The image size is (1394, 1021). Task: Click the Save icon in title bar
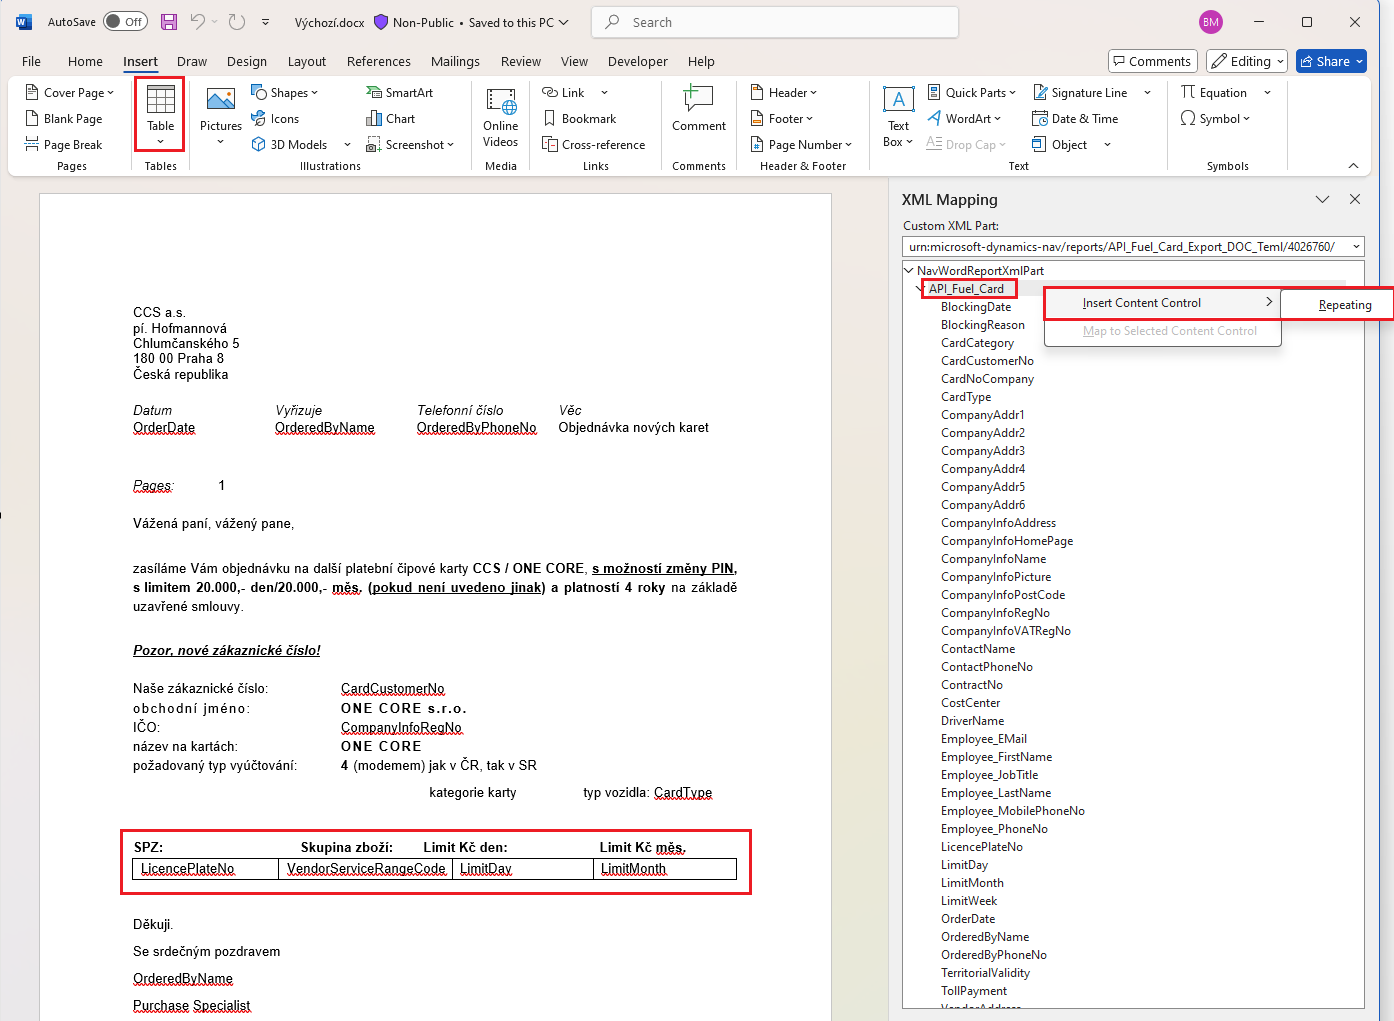tap(169, 22)
